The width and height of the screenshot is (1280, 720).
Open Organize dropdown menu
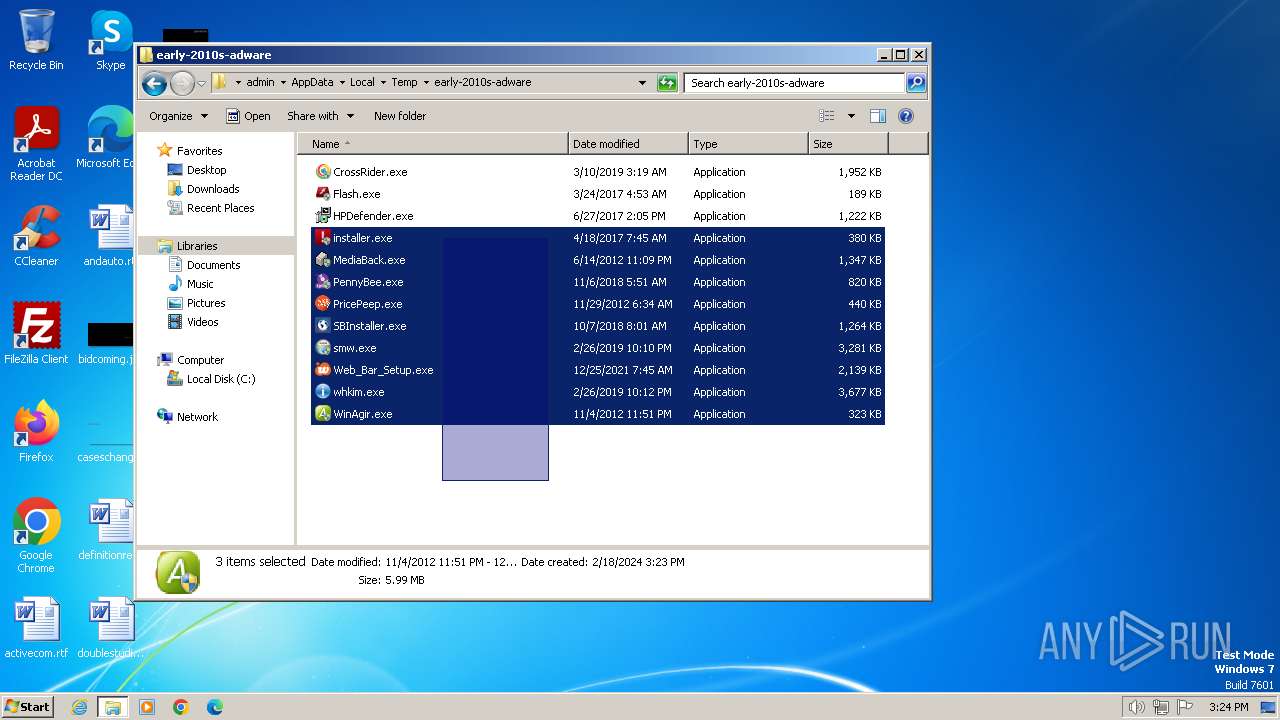(x=178, y=116)
